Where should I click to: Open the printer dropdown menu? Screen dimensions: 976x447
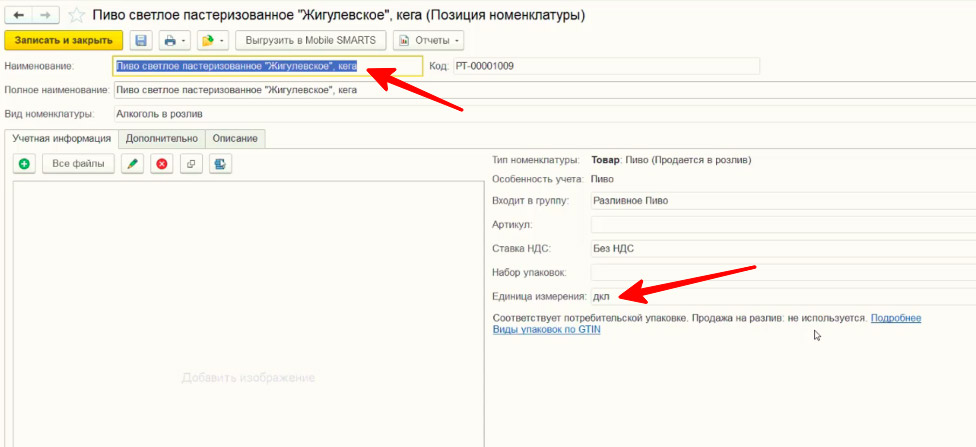click(x=174, y=40)
